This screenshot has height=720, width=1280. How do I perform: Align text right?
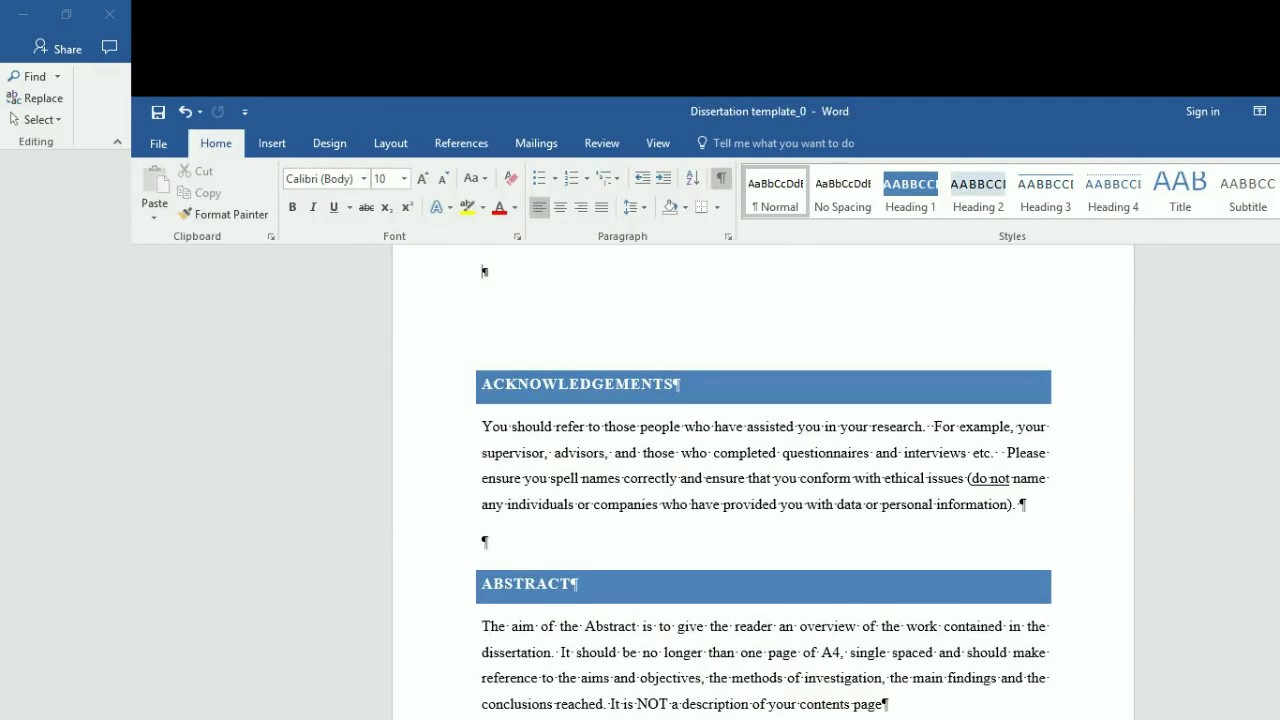581,207
